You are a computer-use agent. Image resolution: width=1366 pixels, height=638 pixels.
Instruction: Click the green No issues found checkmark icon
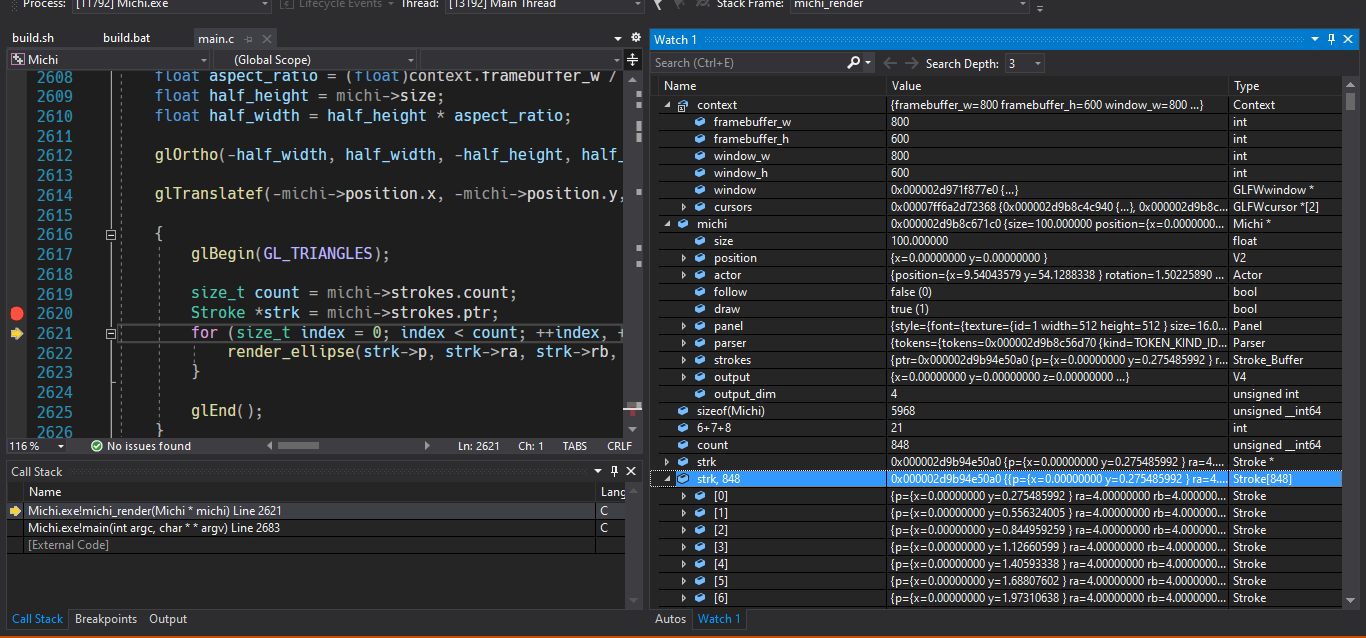click(97, 446)
